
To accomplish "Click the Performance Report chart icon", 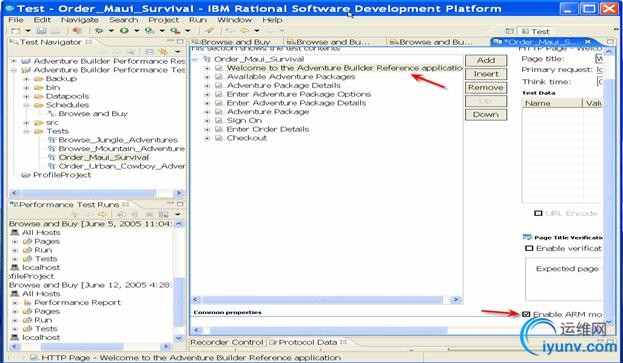I will (27, 303).
